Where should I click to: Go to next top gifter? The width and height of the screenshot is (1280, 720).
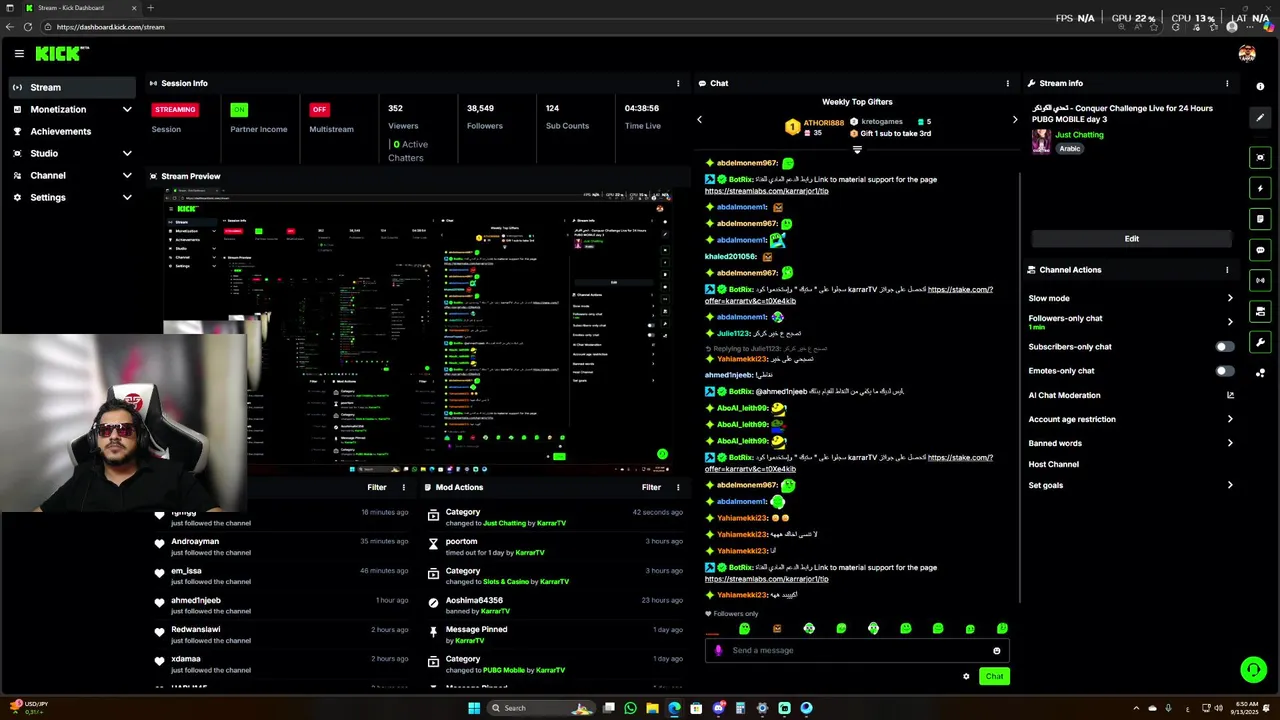1015,120
